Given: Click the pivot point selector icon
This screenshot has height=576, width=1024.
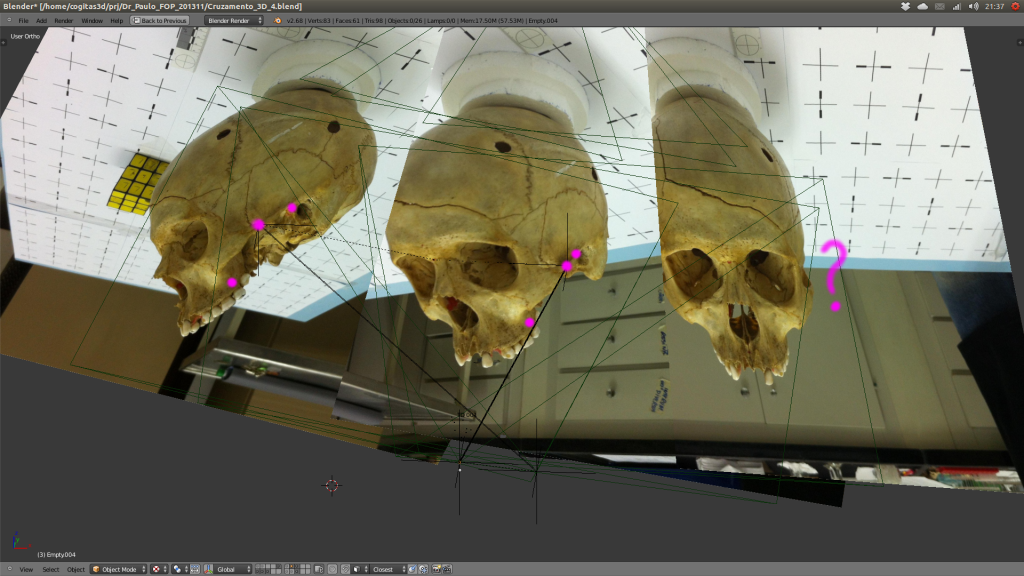Looking at the screenshot, I should click(x=179, y=569).
